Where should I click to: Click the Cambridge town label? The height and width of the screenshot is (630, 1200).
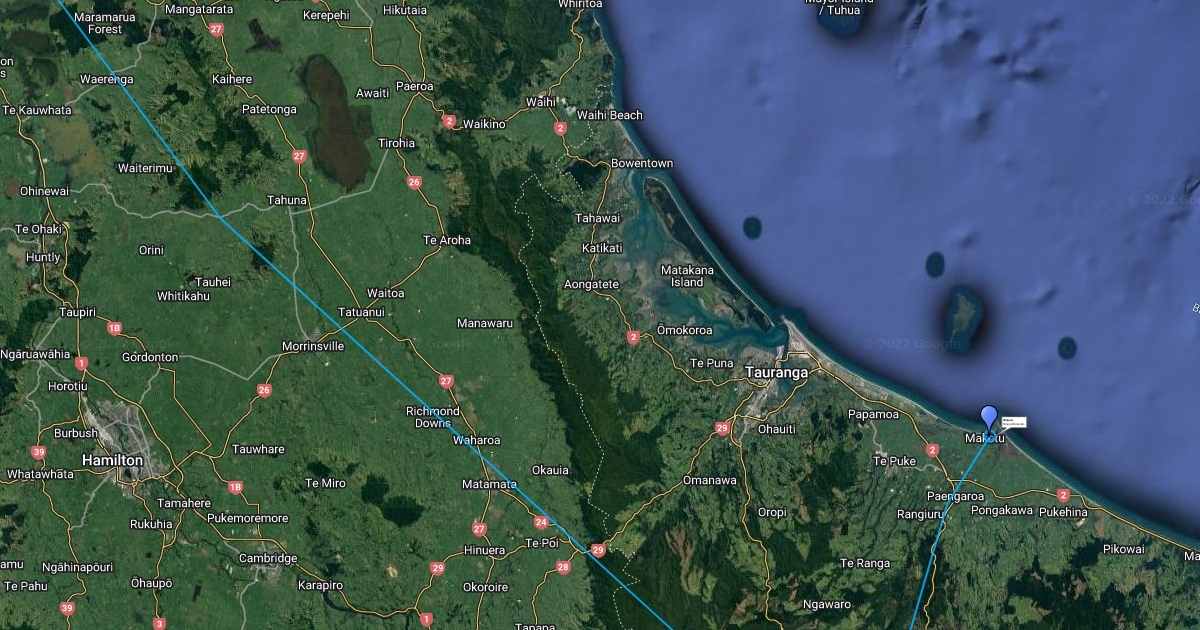268,558
